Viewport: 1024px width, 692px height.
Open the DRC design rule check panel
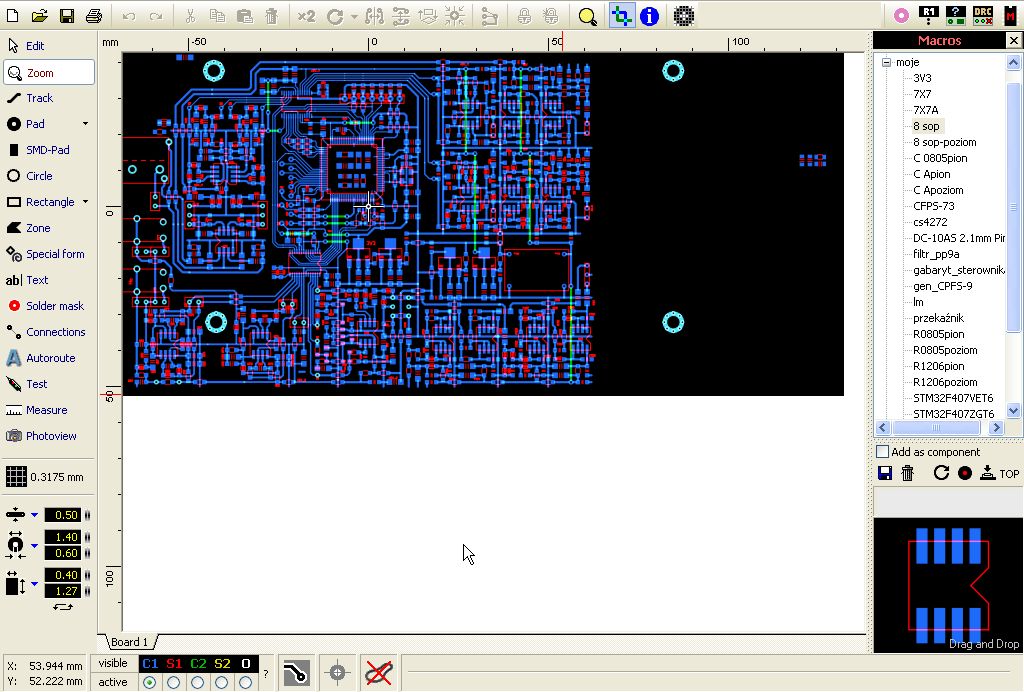click(982, 16)
